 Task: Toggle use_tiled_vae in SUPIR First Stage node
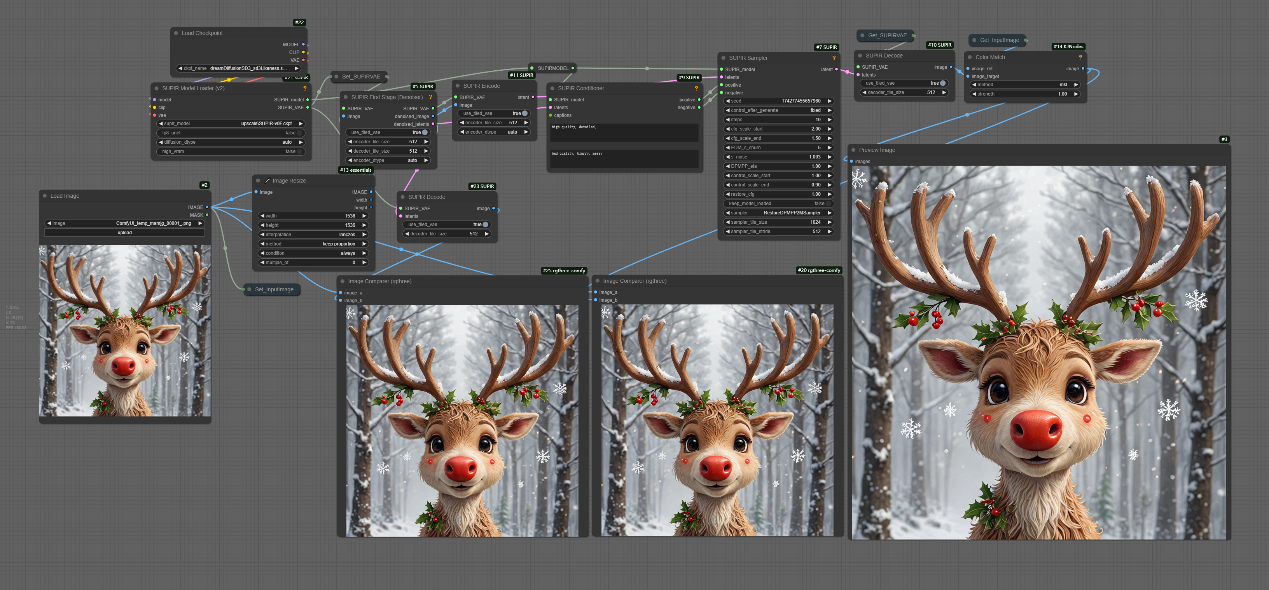point(424,131)
